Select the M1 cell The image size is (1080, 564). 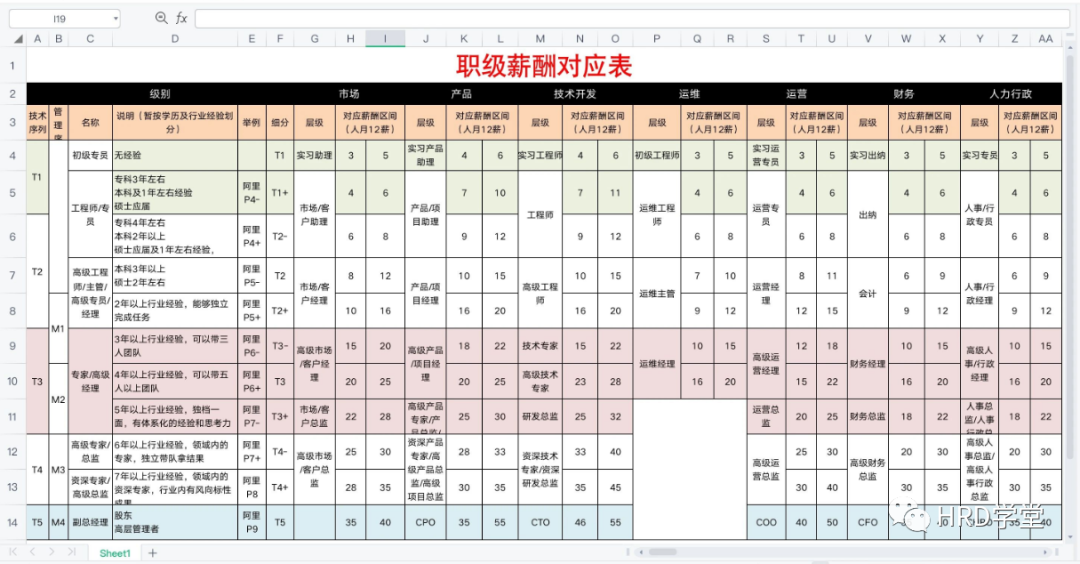(59, 328)
